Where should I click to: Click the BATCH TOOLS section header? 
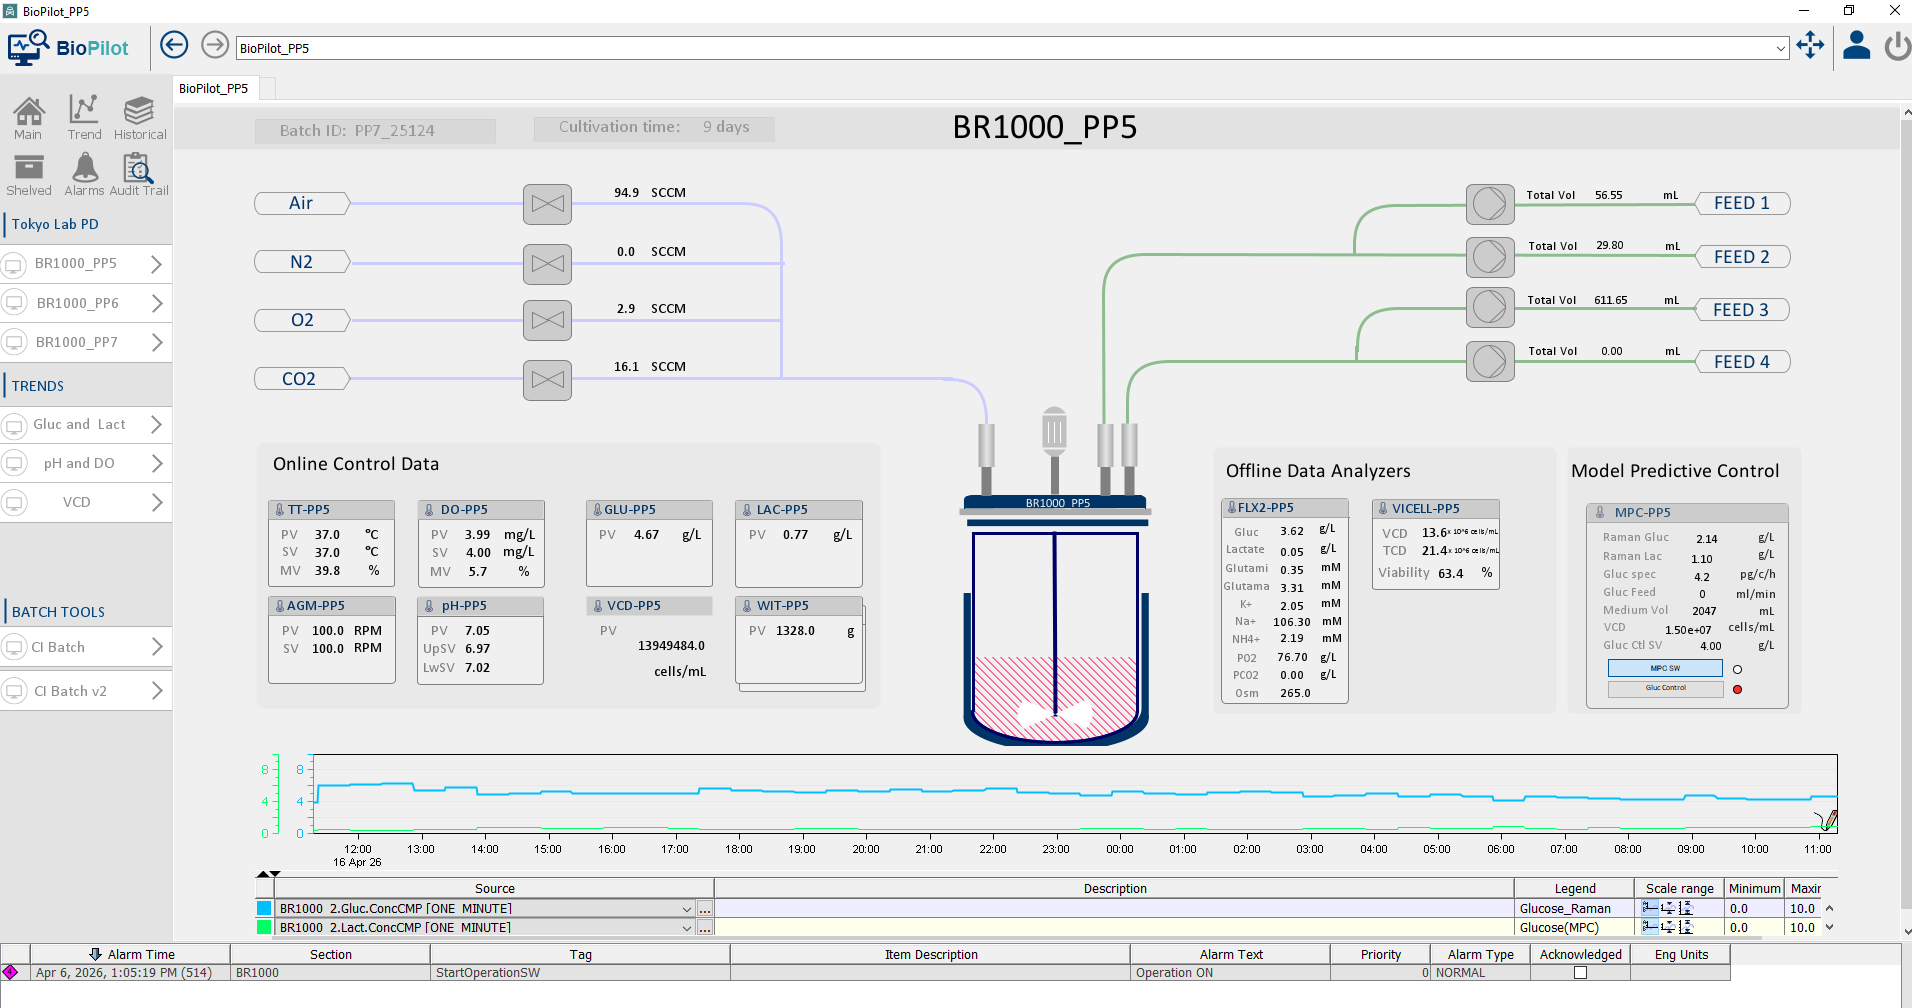[x=58, y=612]
